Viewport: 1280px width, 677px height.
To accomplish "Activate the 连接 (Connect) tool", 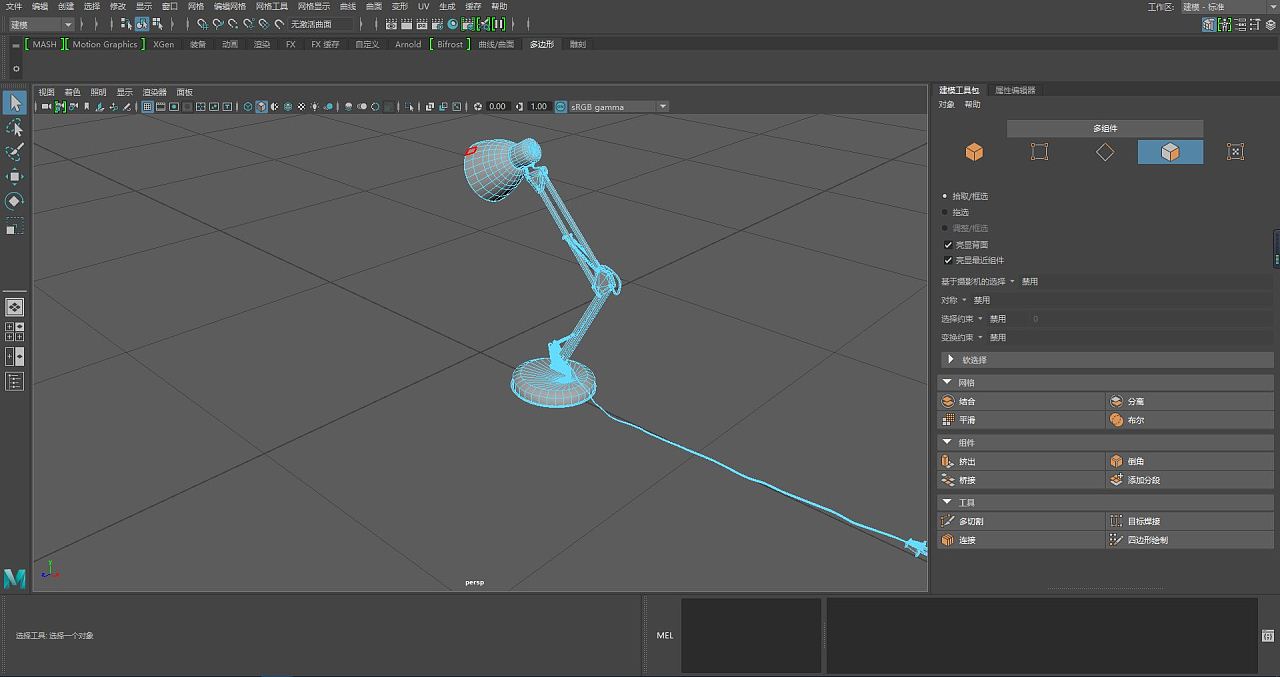I will click(x=1022, y=540).
